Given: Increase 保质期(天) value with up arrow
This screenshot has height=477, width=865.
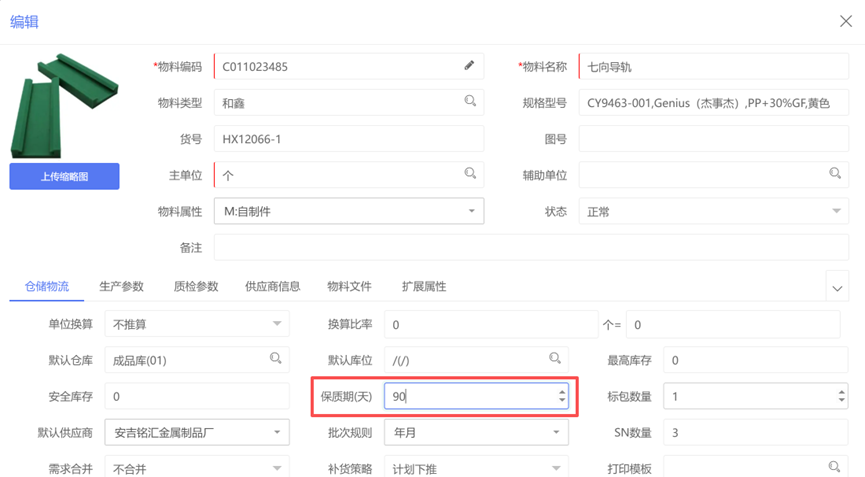Looking at the screenshot, I should 562,391.
